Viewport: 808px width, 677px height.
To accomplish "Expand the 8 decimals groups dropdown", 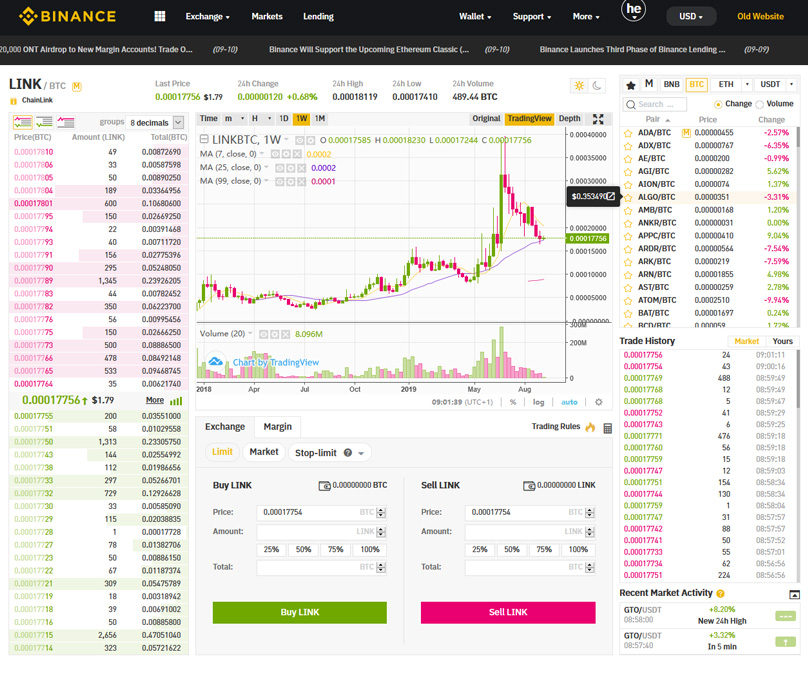I will [x=178, y=123].
